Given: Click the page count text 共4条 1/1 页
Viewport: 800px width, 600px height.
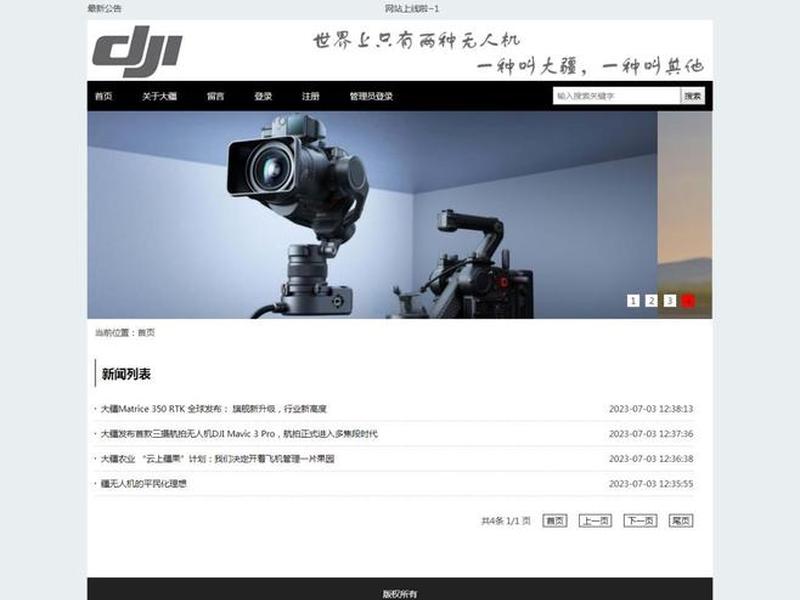Looking at the screenshot, I should point(506,521).
